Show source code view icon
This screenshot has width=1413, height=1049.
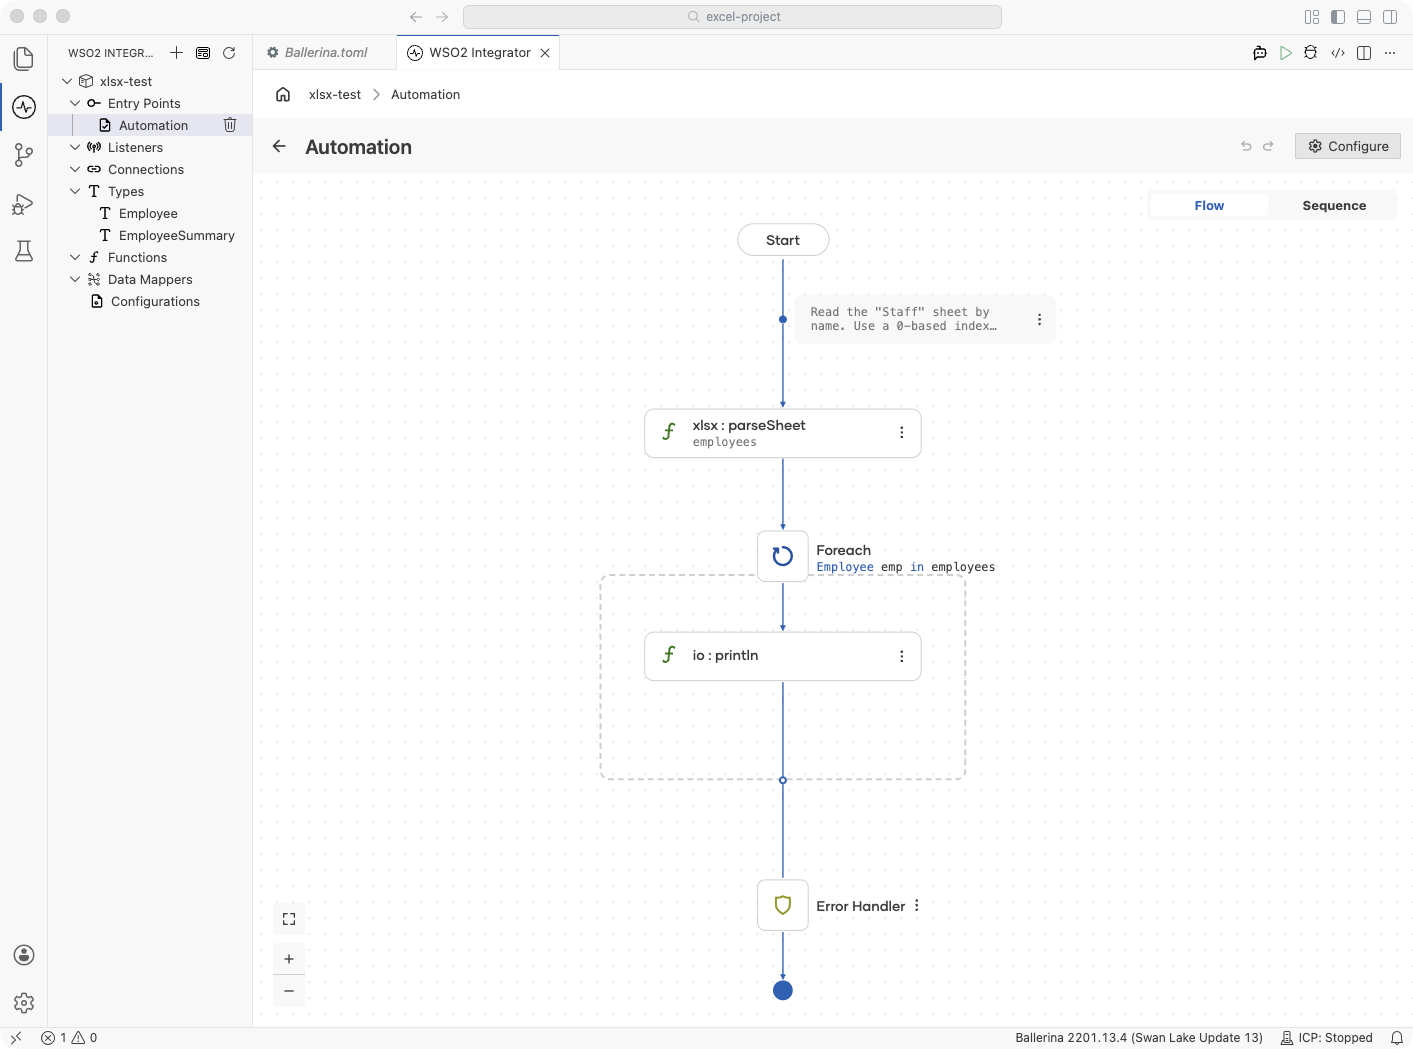coord(1338,53)
